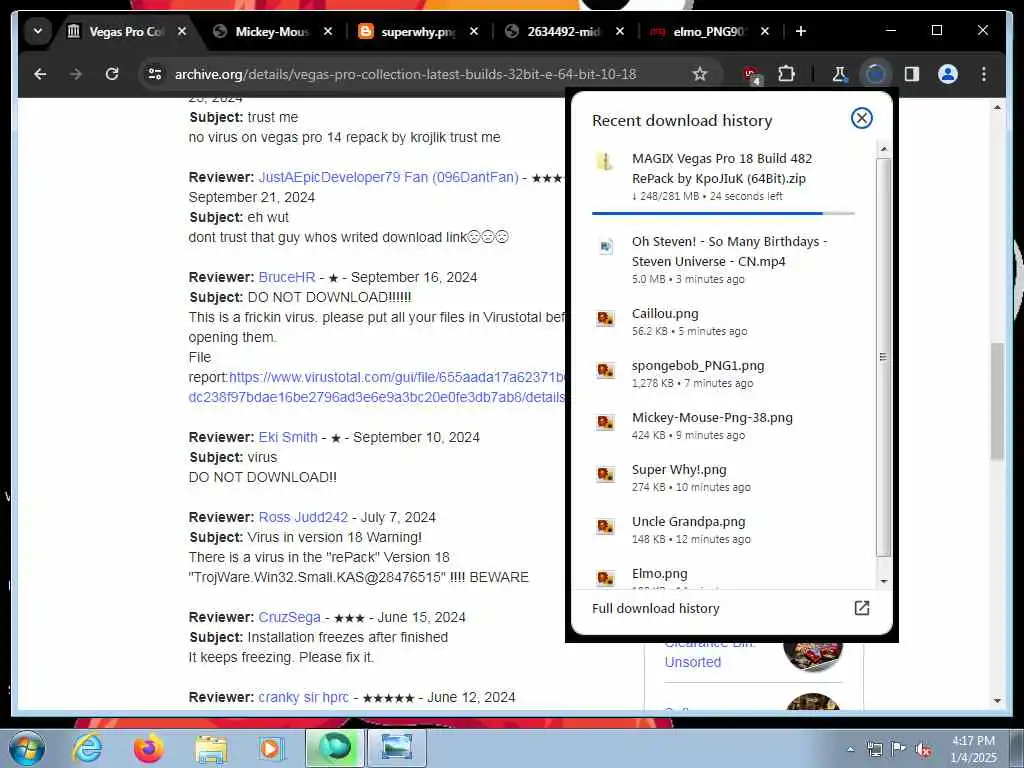Click the address bar URL field

(x=405, y=74)
